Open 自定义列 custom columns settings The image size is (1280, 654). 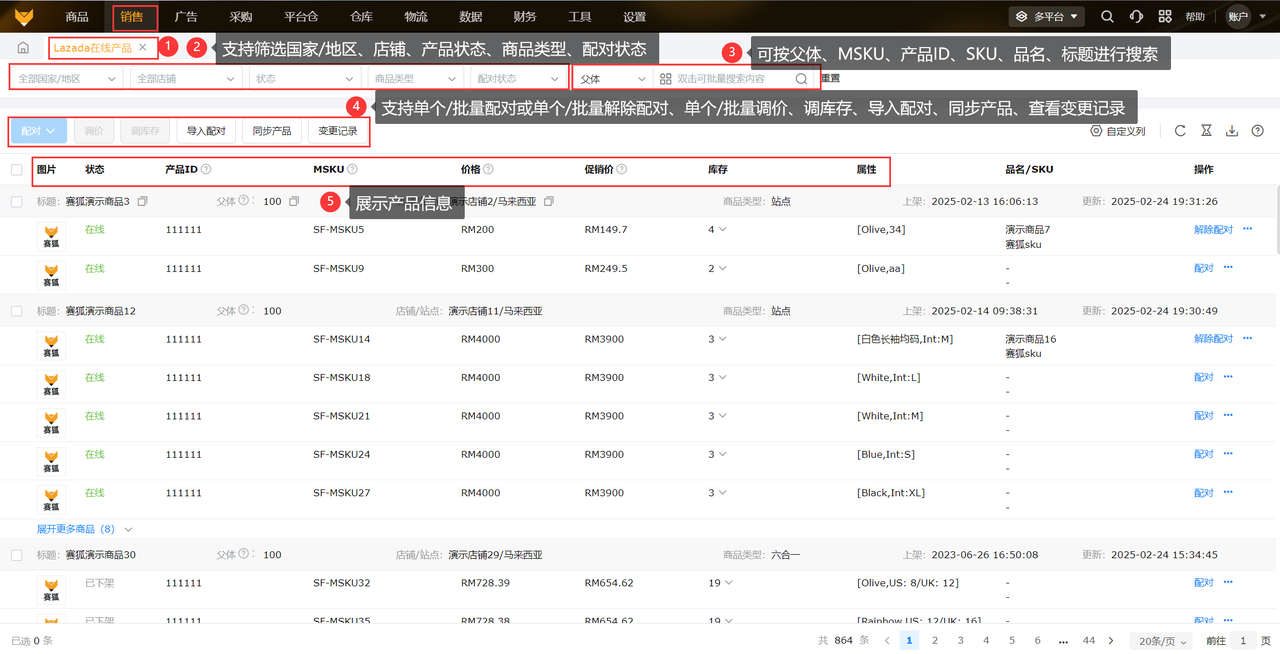point(1118,131)
